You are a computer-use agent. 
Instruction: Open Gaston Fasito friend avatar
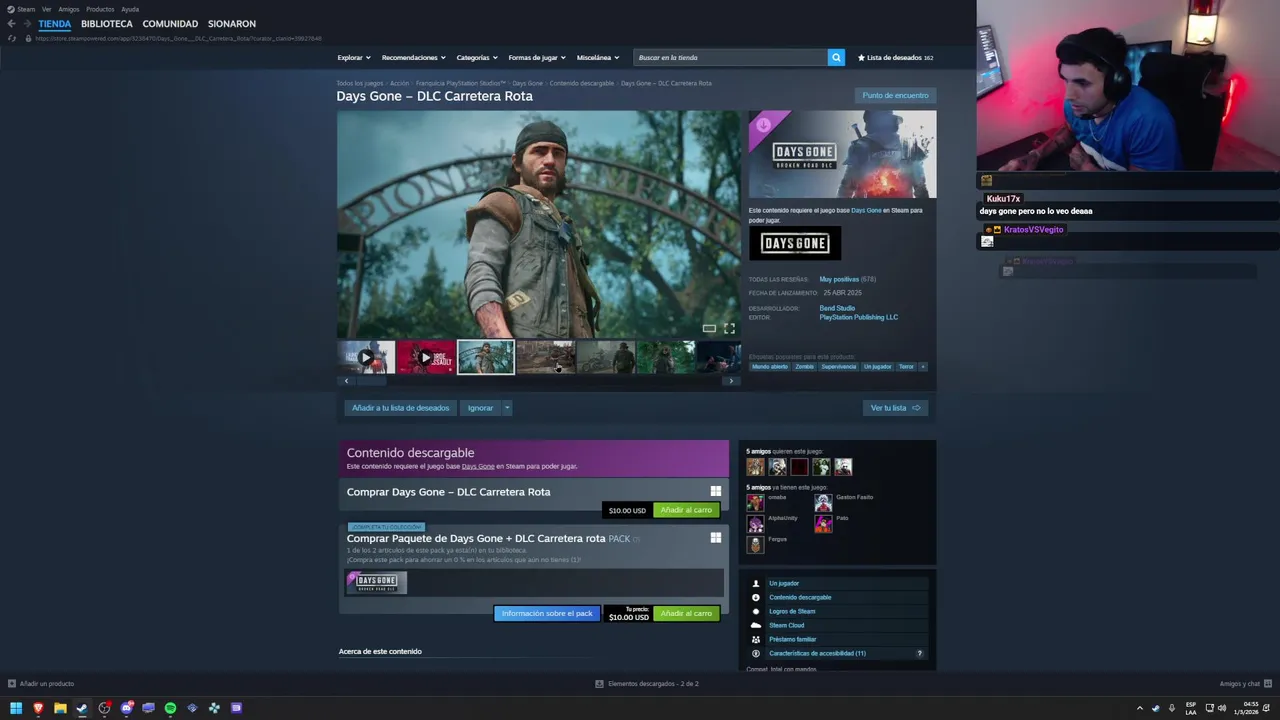pos(823,502)
